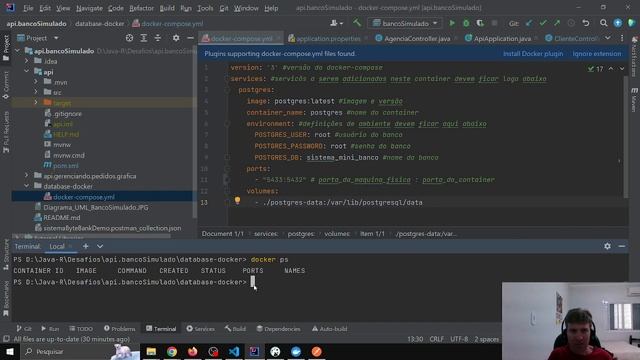Open terminal settings gear
Viewport: 640px width, 360px height.
click(x=607, y=246)
